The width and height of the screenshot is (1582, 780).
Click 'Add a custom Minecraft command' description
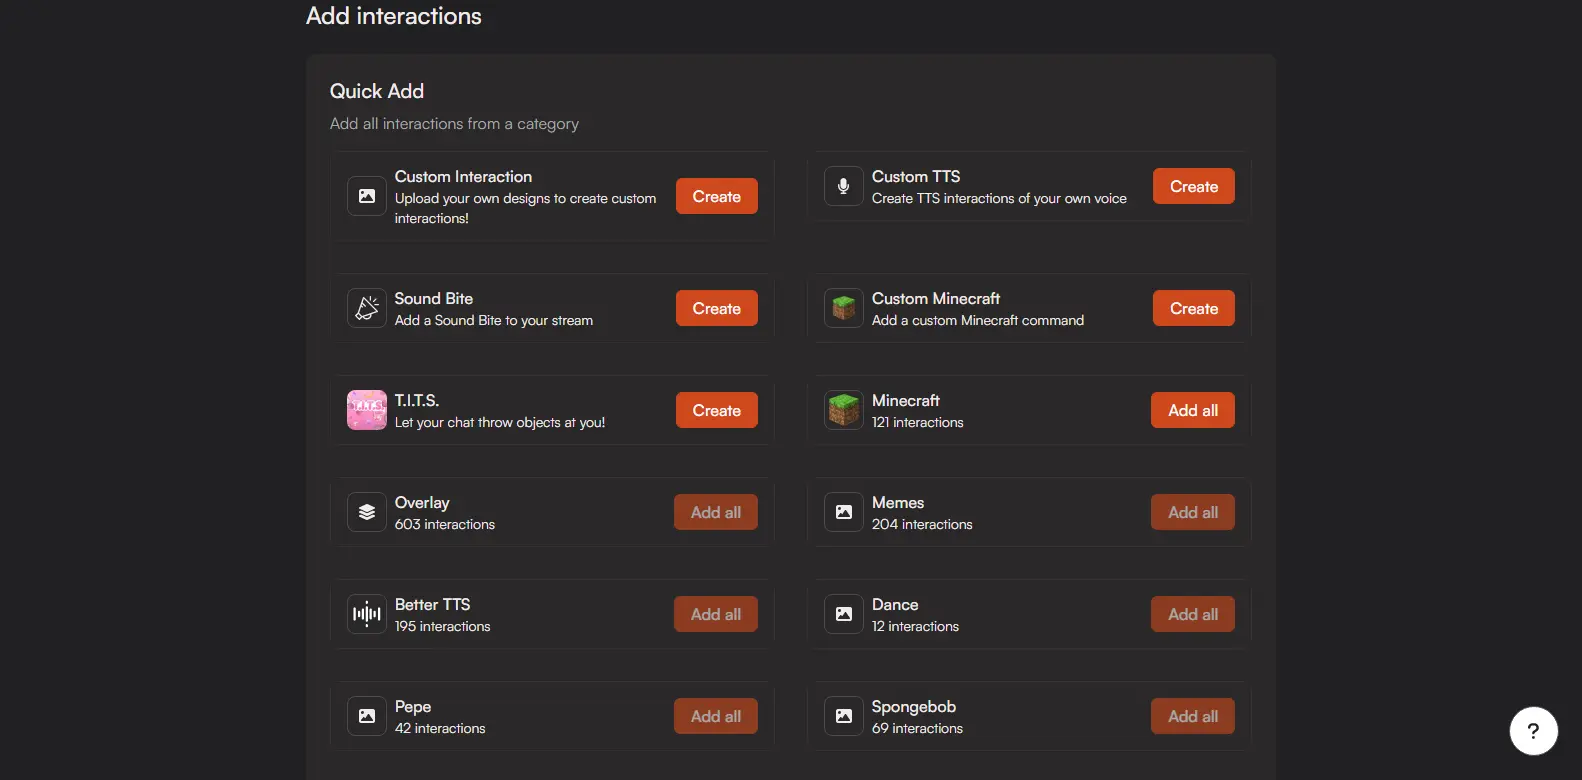(x=978, y=321)
